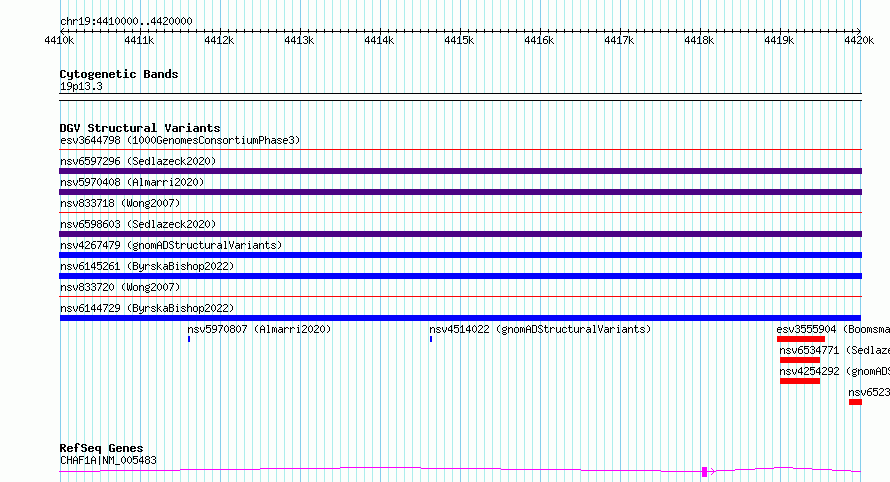Click the short red bar under nsv6523
Image resolution: width=890 pixels, height=482 pixels.
tap(855, 402)
